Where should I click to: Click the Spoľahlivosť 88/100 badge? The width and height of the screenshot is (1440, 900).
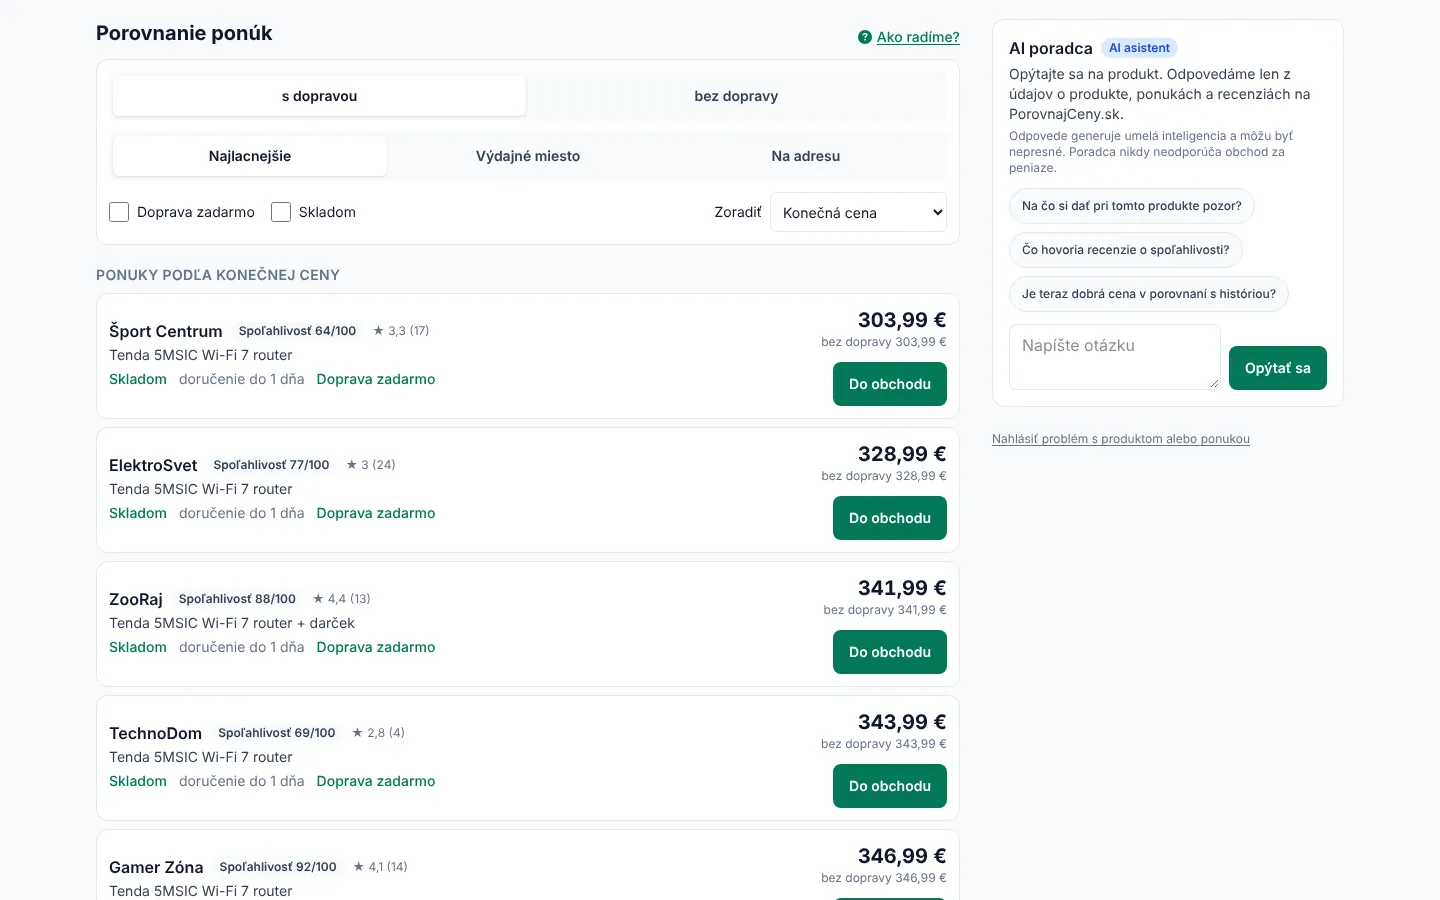click(x=237, y=599)
